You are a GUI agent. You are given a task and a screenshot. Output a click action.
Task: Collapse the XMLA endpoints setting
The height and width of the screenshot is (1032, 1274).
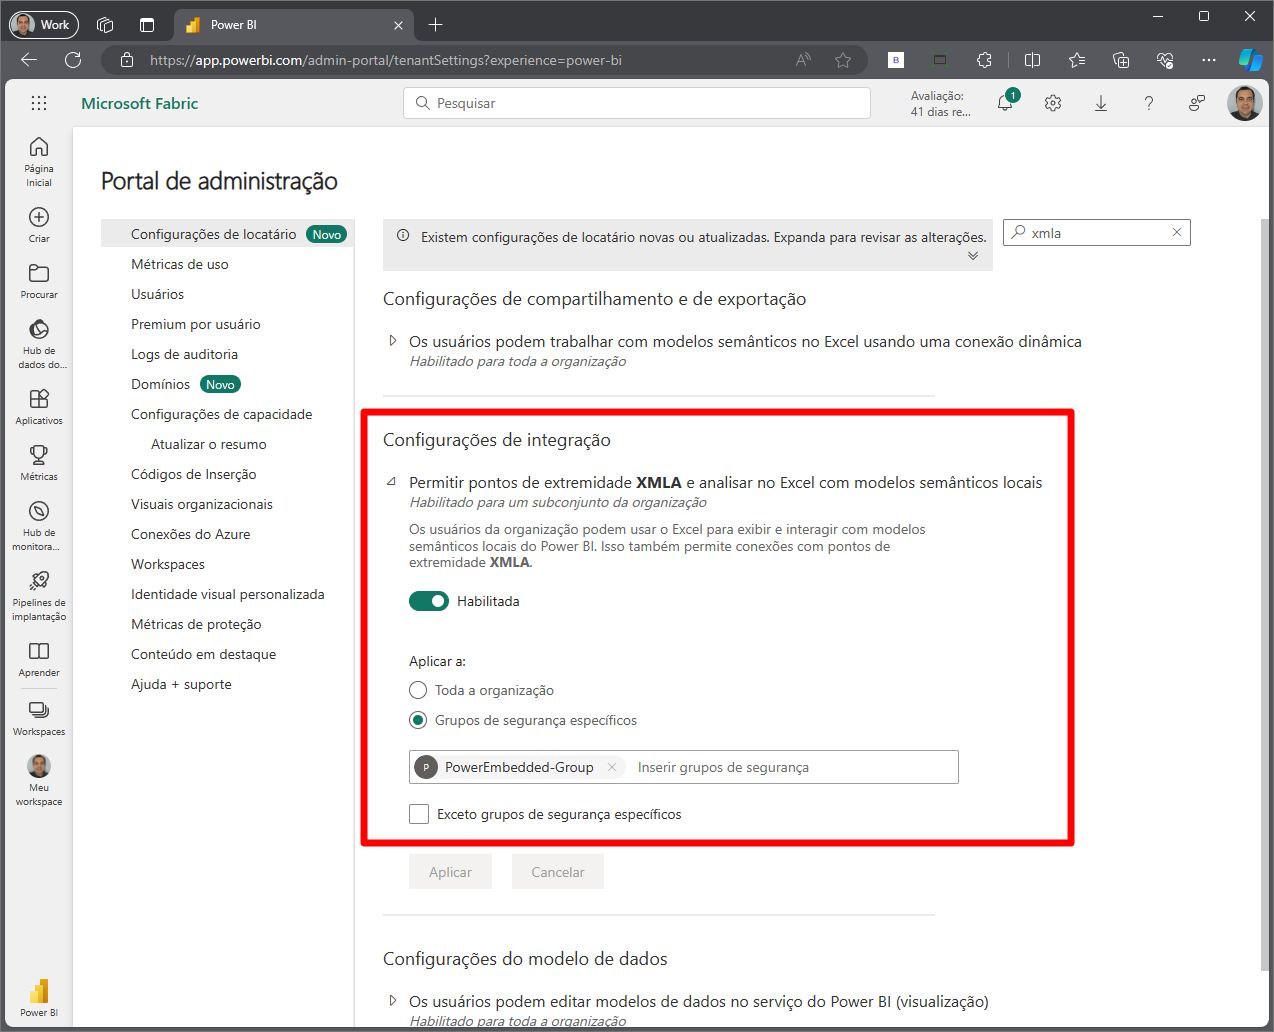click(392, 482)
